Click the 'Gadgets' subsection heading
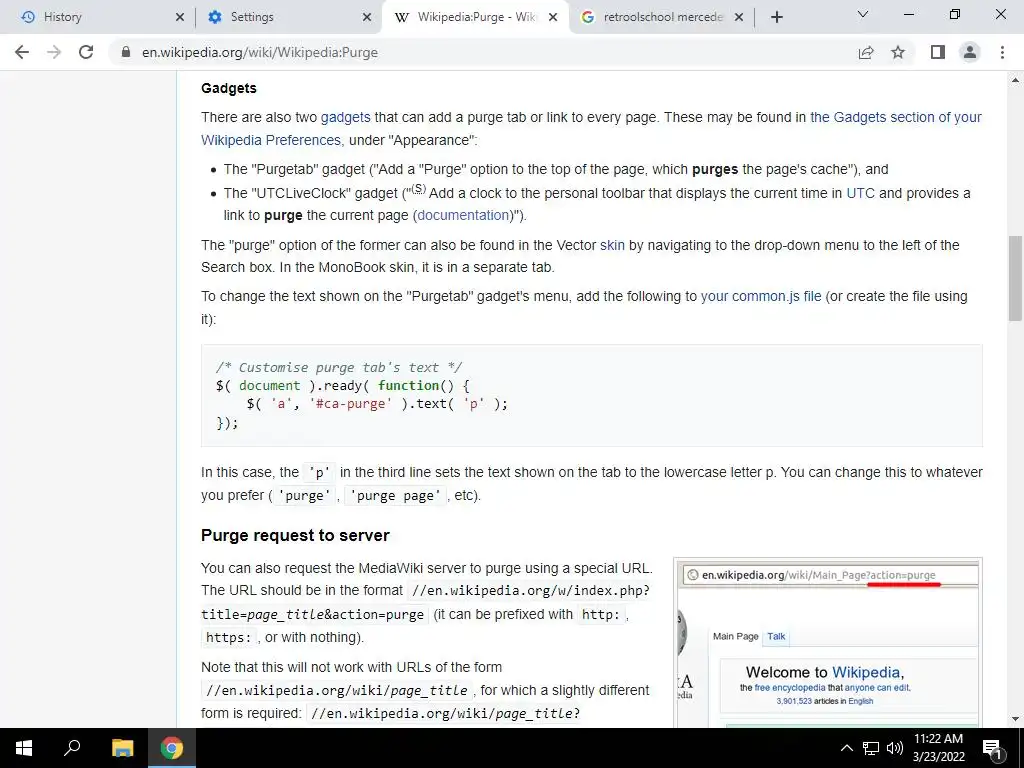 pos(229,88)
